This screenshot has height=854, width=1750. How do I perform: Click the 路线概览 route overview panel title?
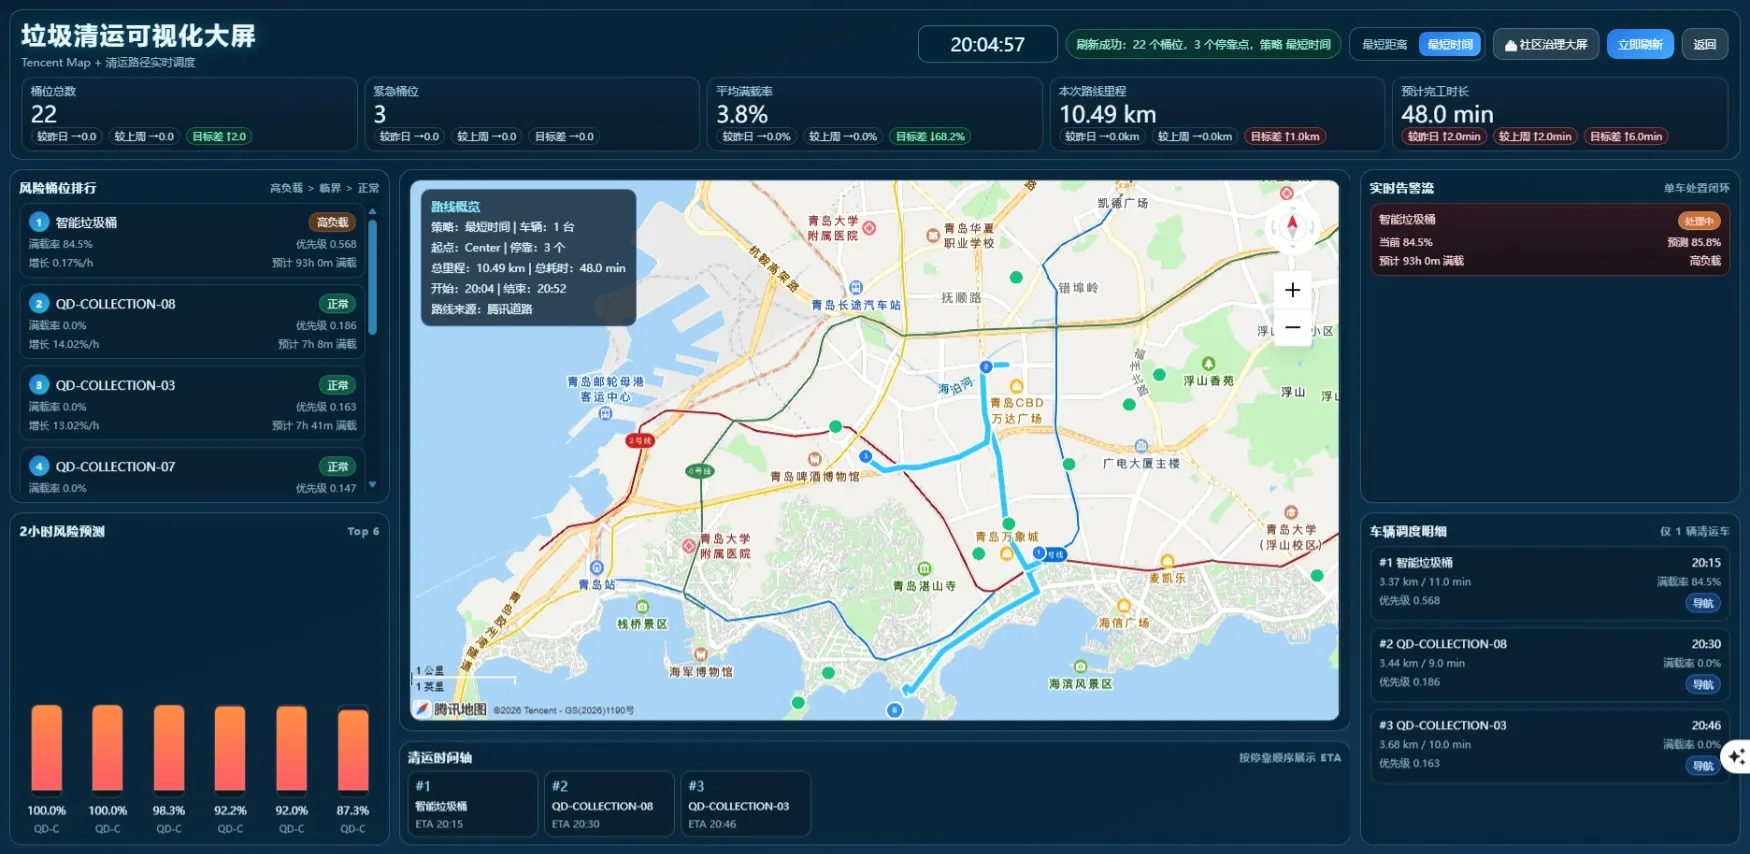point(455,207)
